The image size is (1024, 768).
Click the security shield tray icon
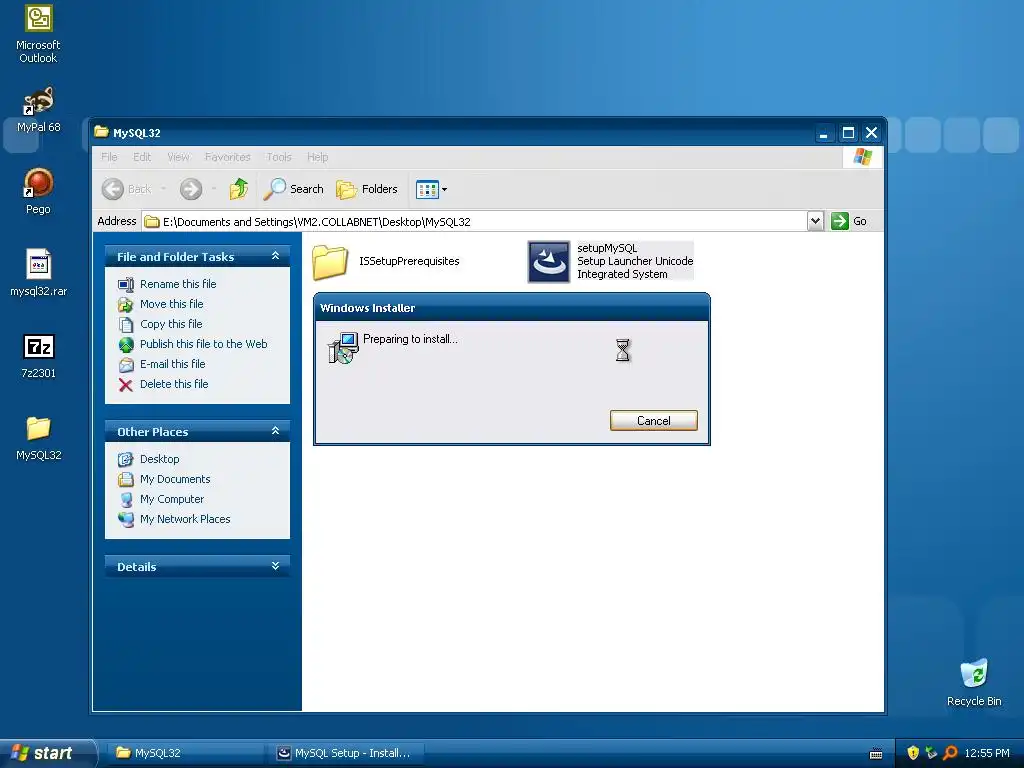point(913,753)
